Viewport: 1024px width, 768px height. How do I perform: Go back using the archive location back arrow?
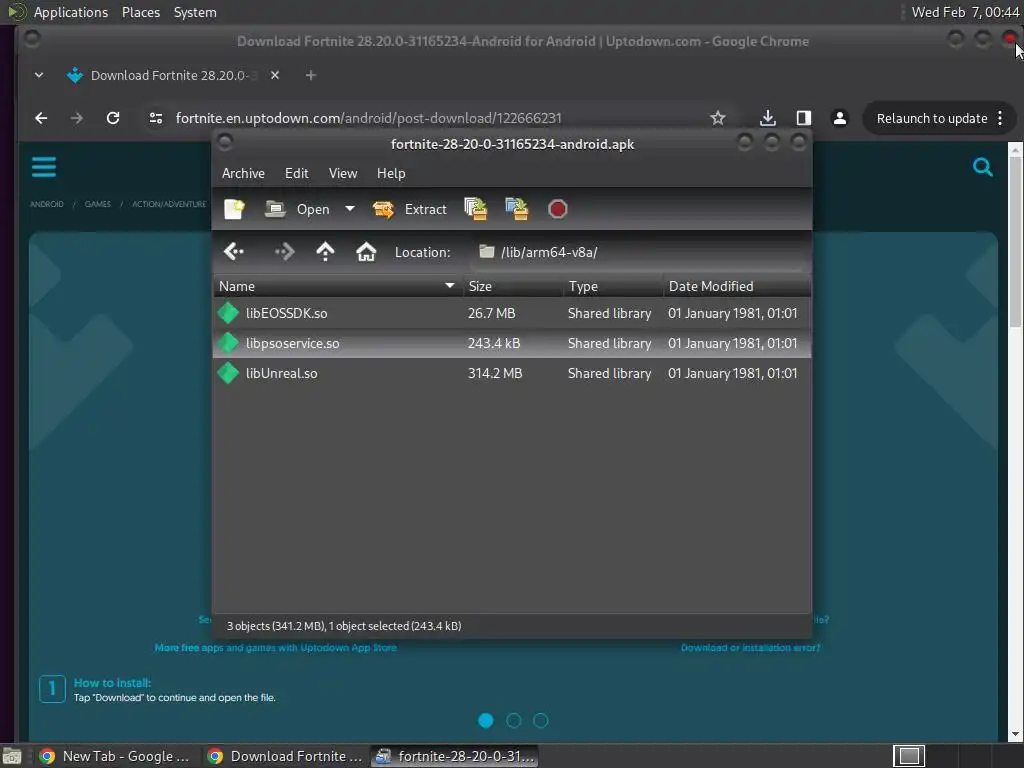[x=234, y=251]
